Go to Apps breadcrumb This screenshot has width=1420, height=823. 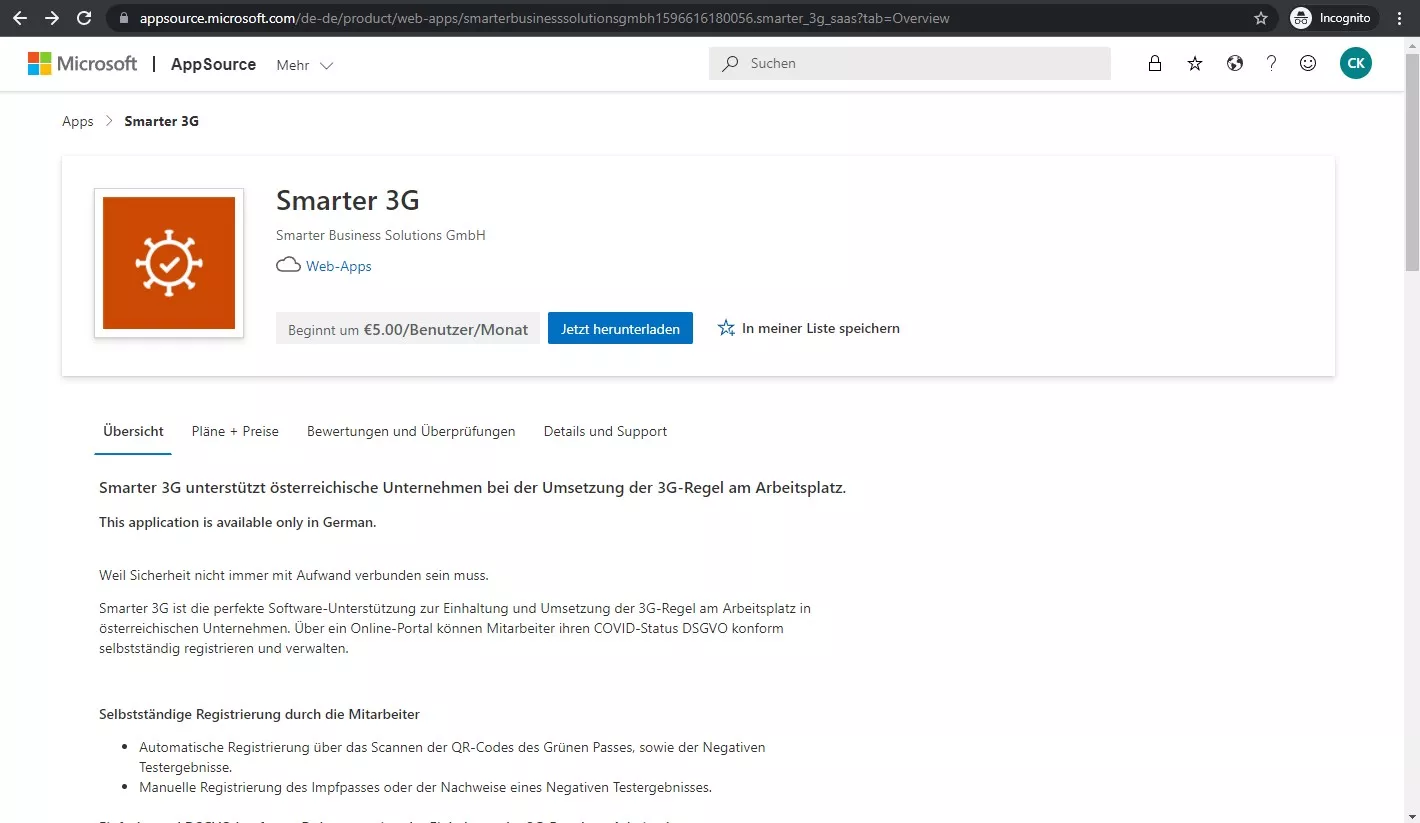tap(78, 121)
